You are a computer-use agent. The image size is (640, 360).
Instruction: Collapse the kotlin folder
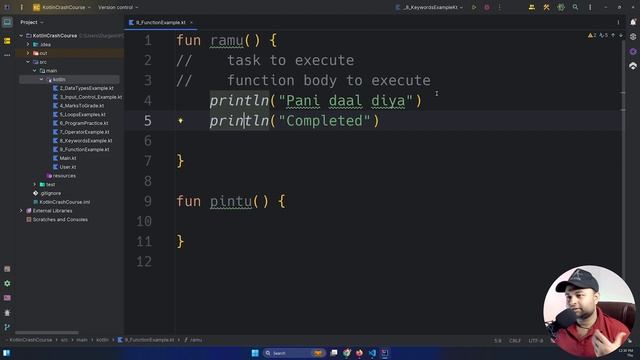(41, 80)
